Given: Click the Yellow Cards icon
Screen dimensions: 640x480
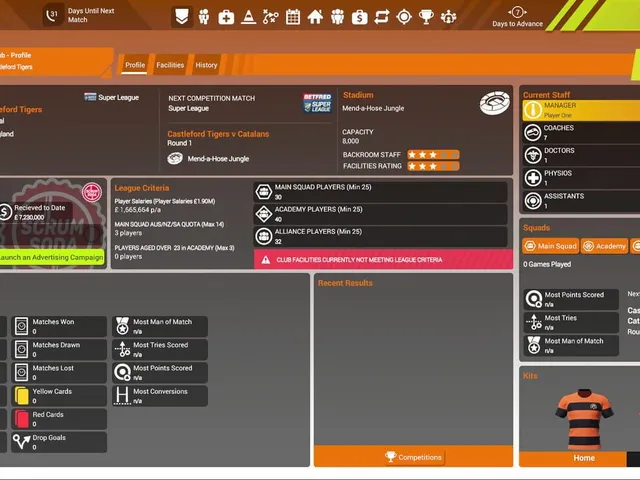Looking at the screenshot, I should click(22, 396).
